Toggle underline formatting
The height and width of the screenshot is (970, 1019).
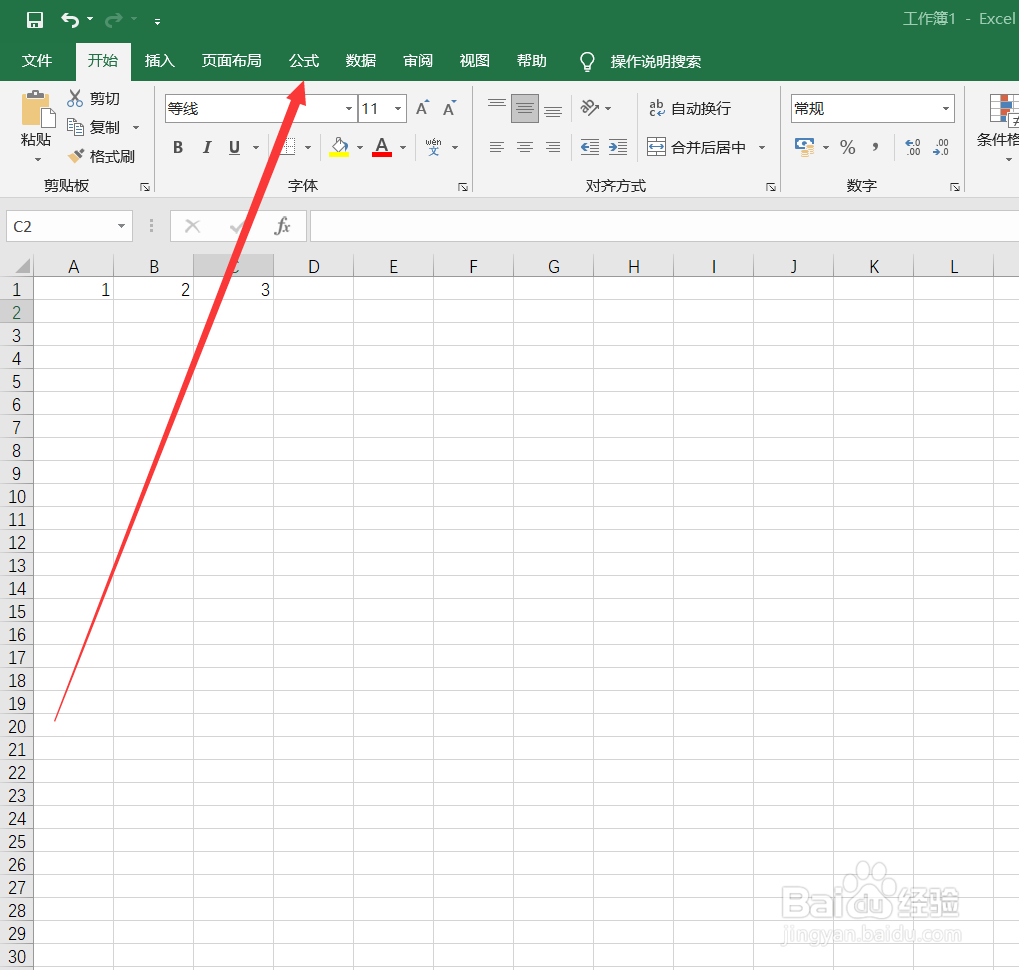click(x=235, y=147)
